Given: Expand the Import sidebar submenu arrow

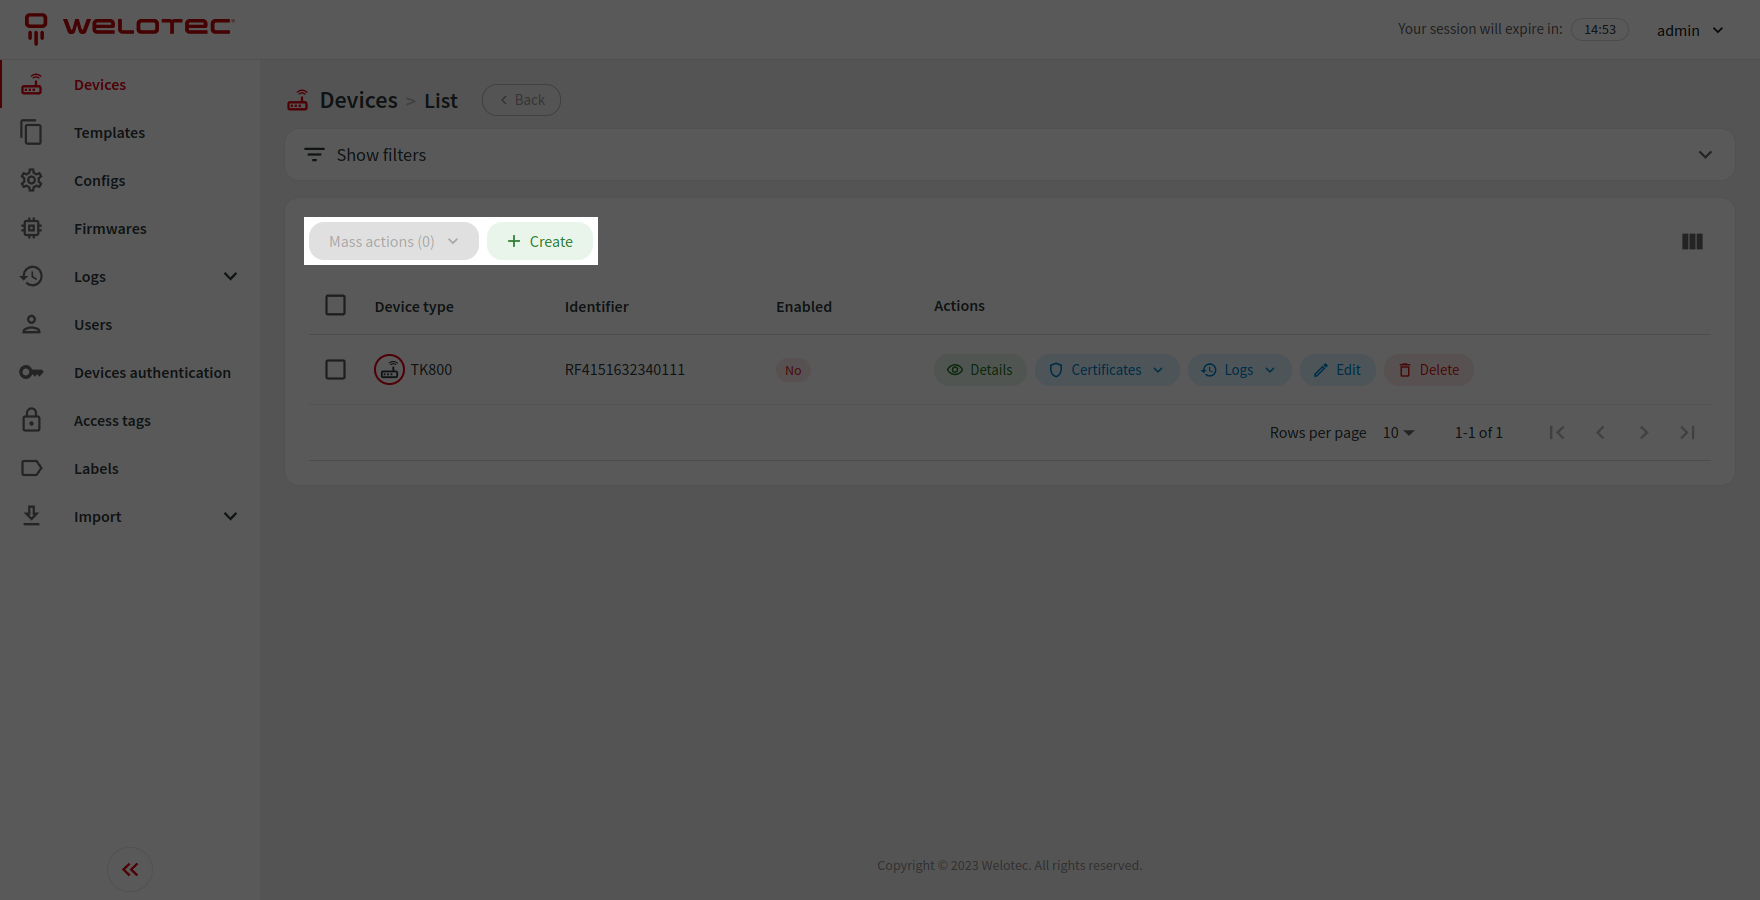Looking at the screenshot, I should tap(230, 516).
